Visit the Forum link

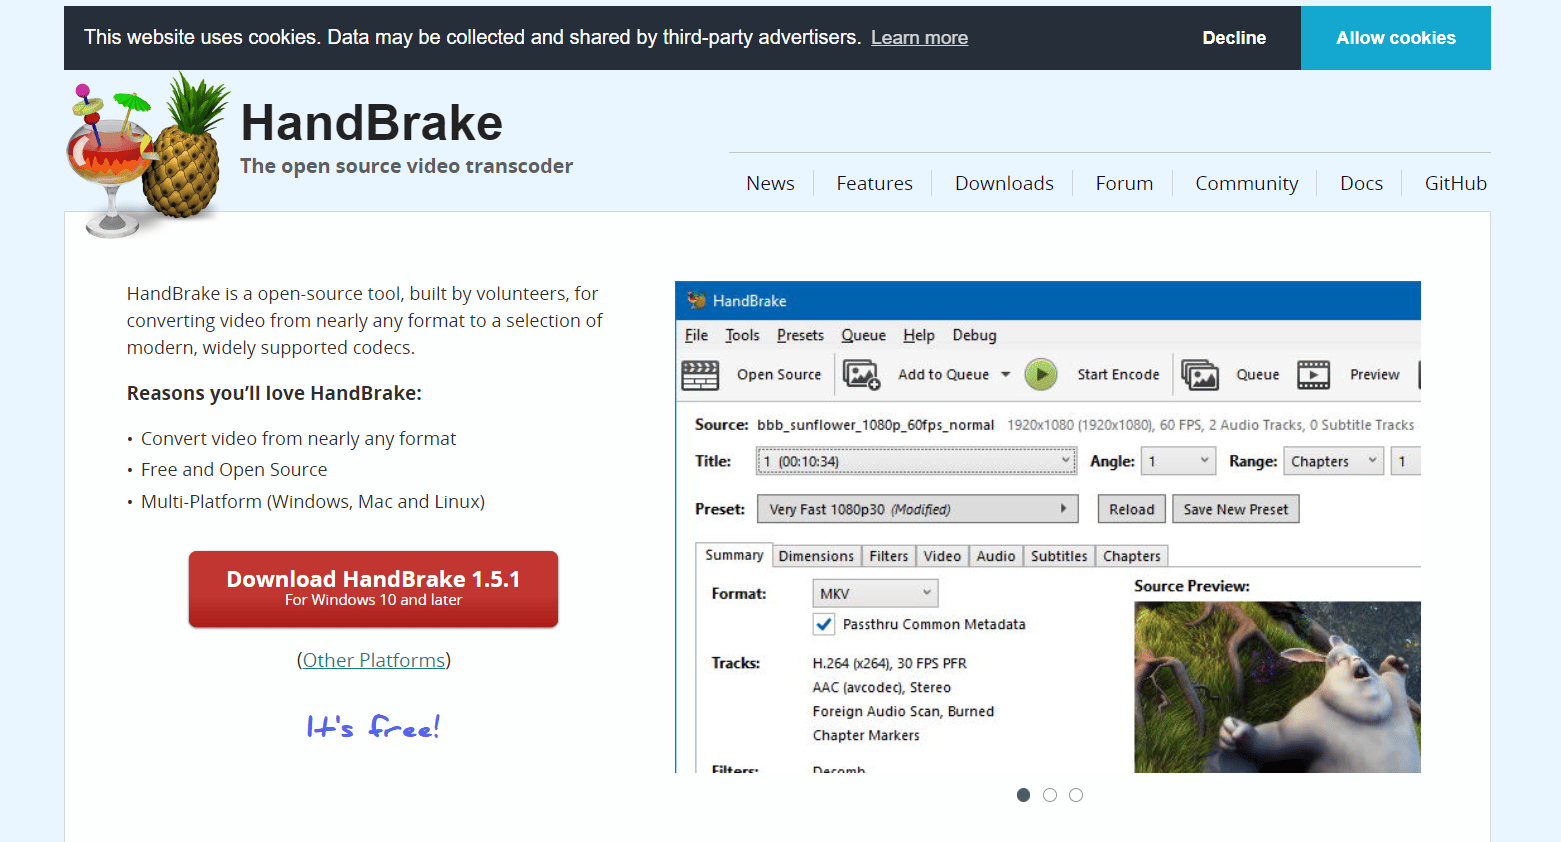(x=1124, y=183)
